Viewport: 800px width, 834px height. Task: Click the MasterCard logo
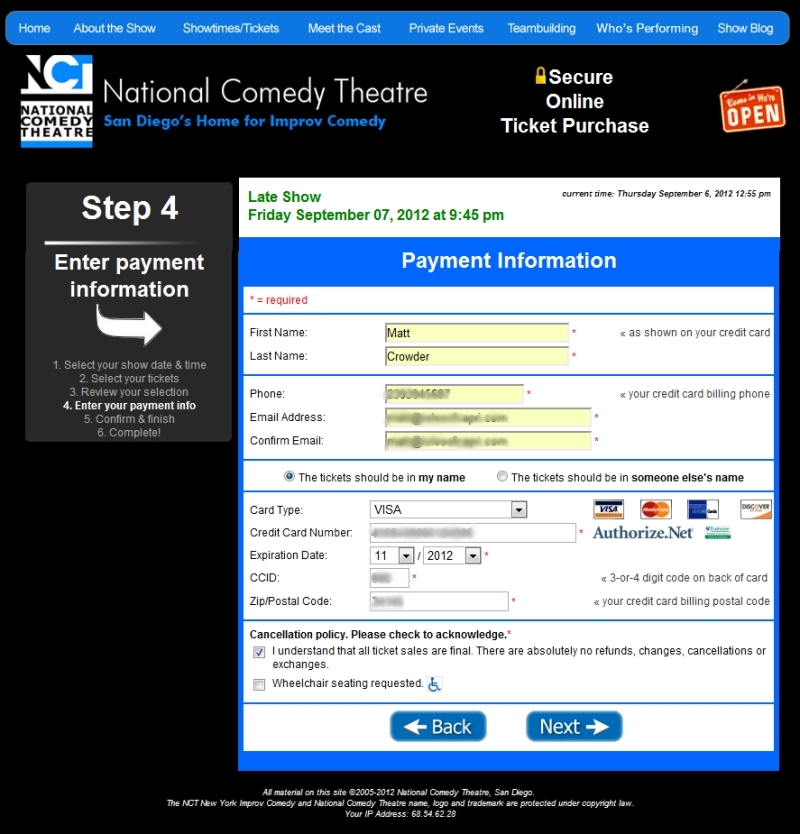[655, 509]
